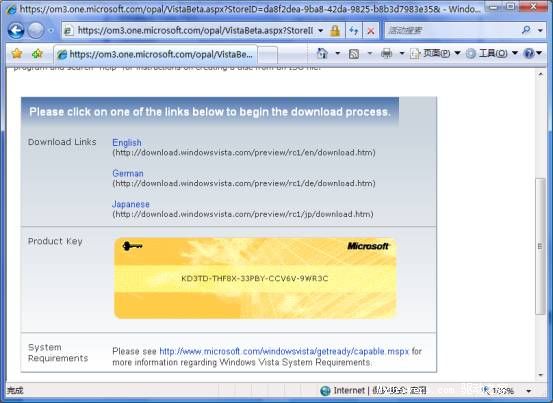553x403 pixels.
Task: Open the Print options dropdown arrow
Action: [x=402, y=54]
